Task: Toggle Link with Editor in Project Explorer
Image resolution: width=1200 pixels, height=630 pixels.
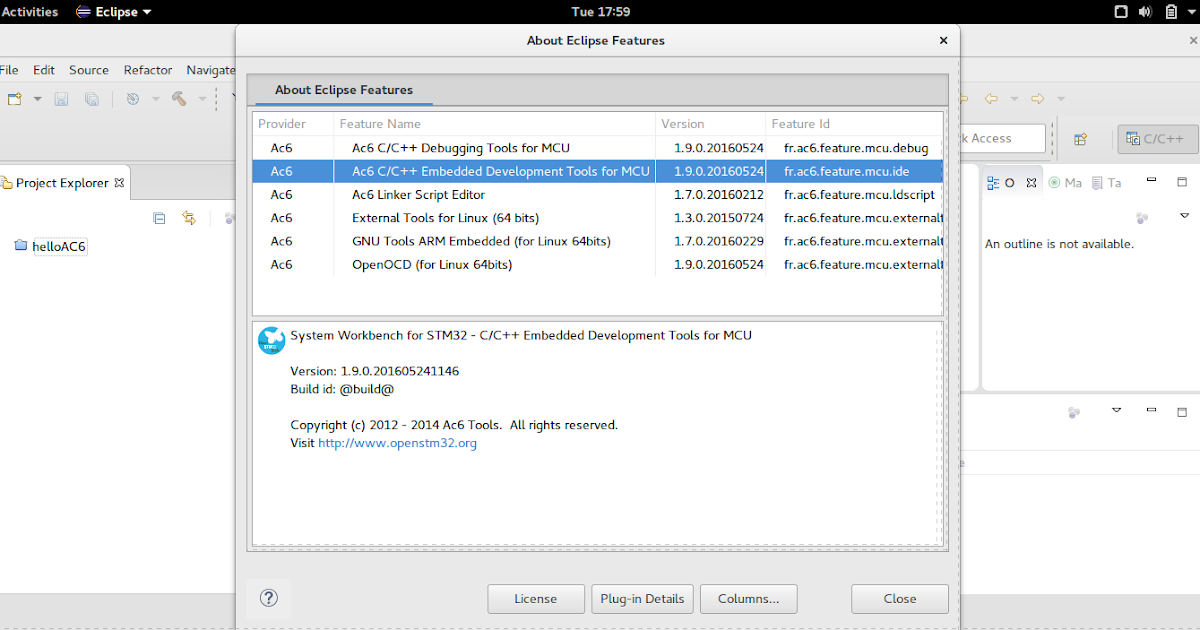Action: [189, 218]
